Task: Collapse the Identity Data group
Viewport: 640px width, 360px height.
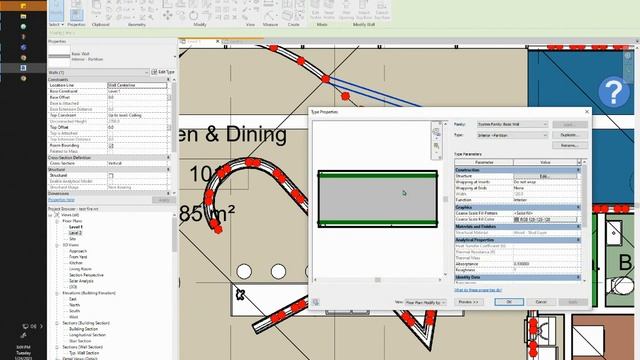Action: pos(578,278)
